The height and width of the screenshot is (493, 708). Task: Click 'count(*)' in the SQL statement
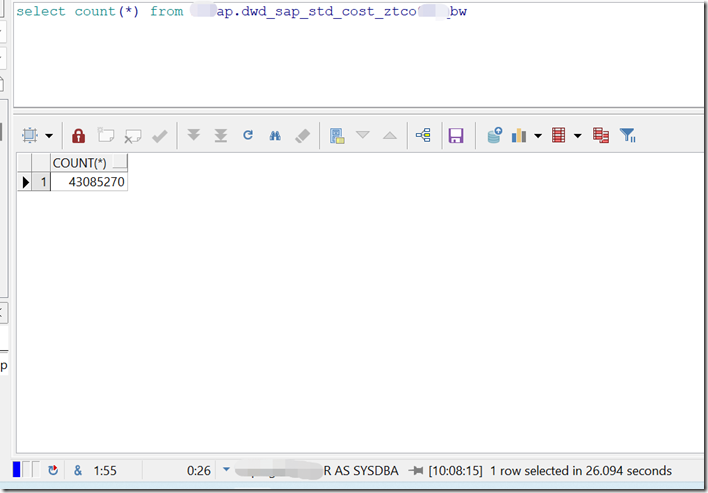click(x=107, y=12)
